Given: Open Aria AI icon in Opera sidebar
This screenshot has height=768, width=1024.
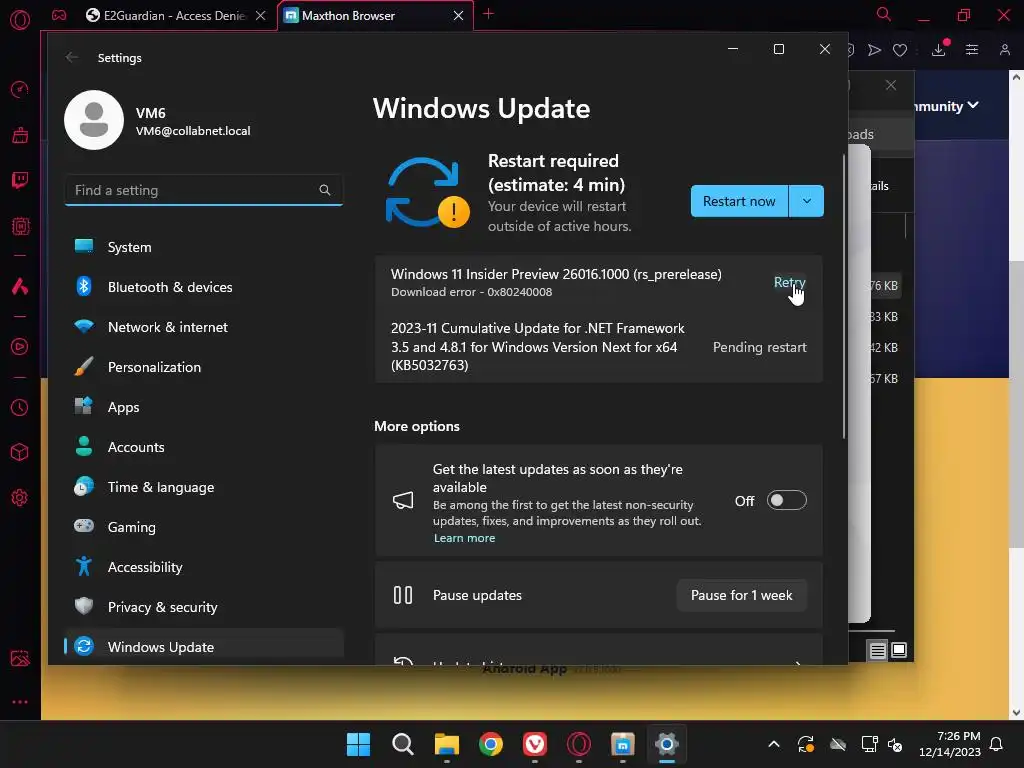Looking at the screenshot, I should [x=20, y=286].
